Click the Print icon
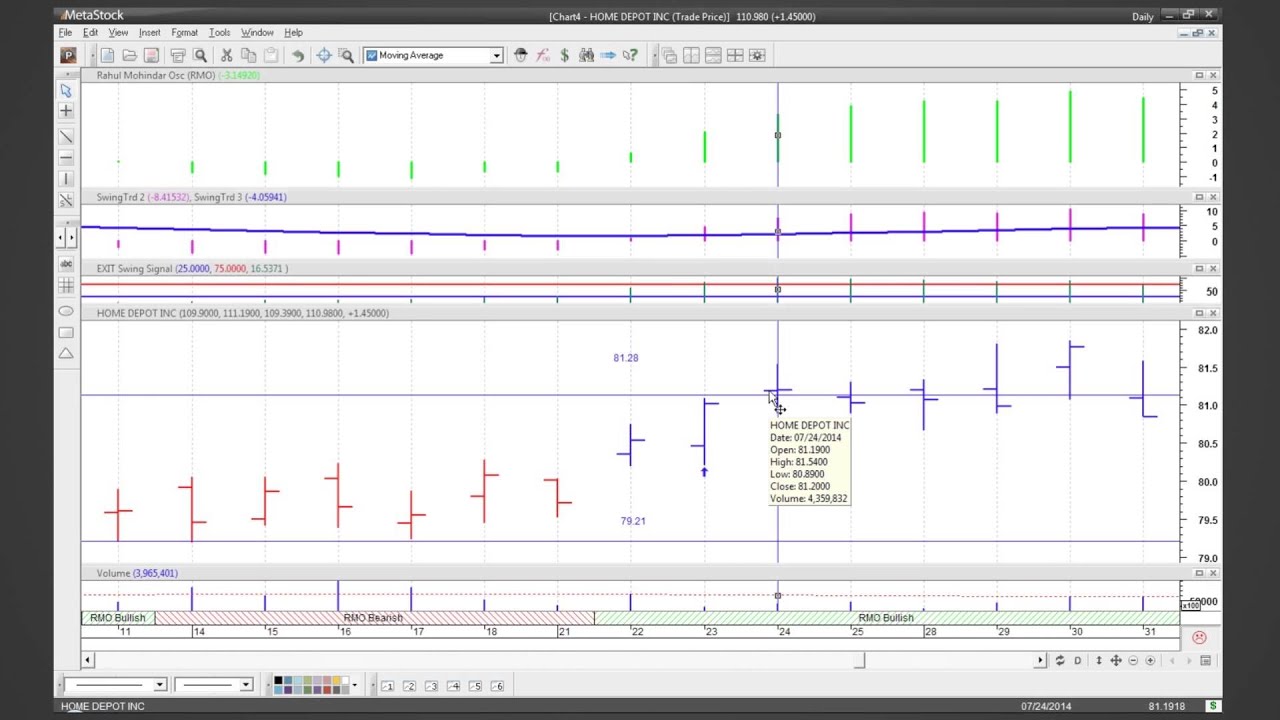Screen dimensions: 1280x720 coord(178,55)
